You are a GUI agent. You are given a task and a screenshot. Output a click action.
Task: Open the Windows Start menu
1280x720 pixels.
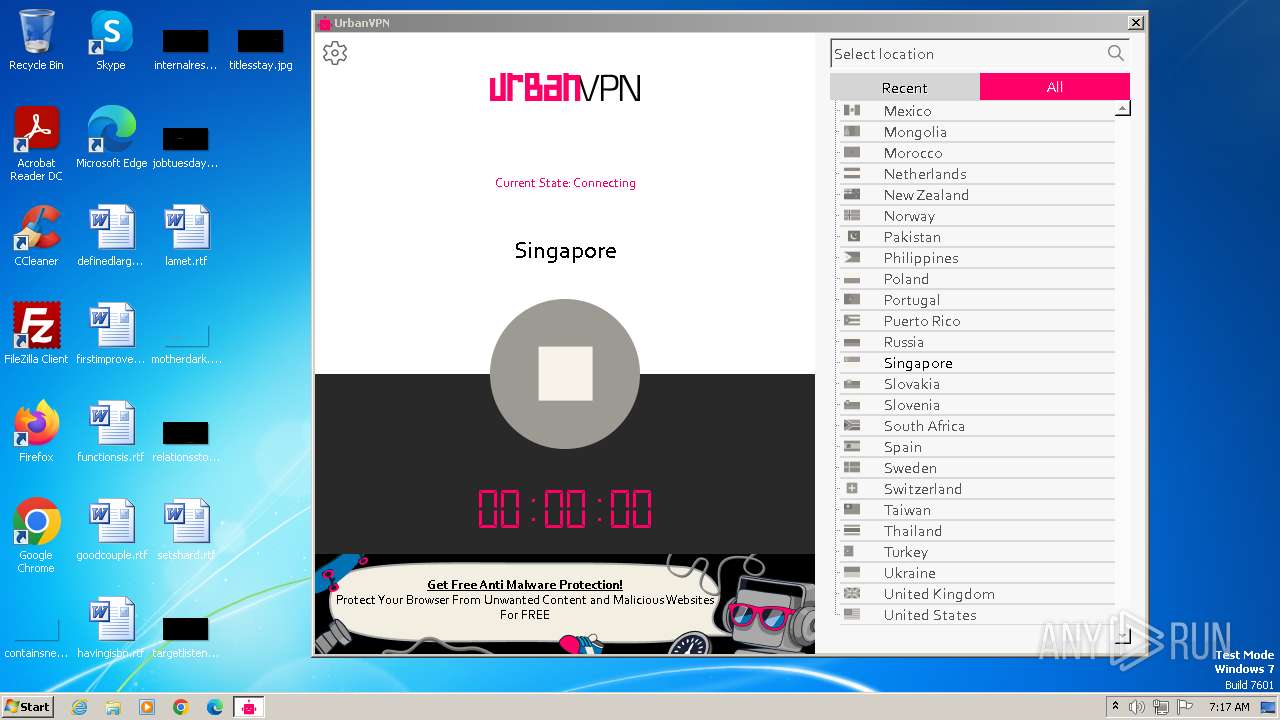28,706
